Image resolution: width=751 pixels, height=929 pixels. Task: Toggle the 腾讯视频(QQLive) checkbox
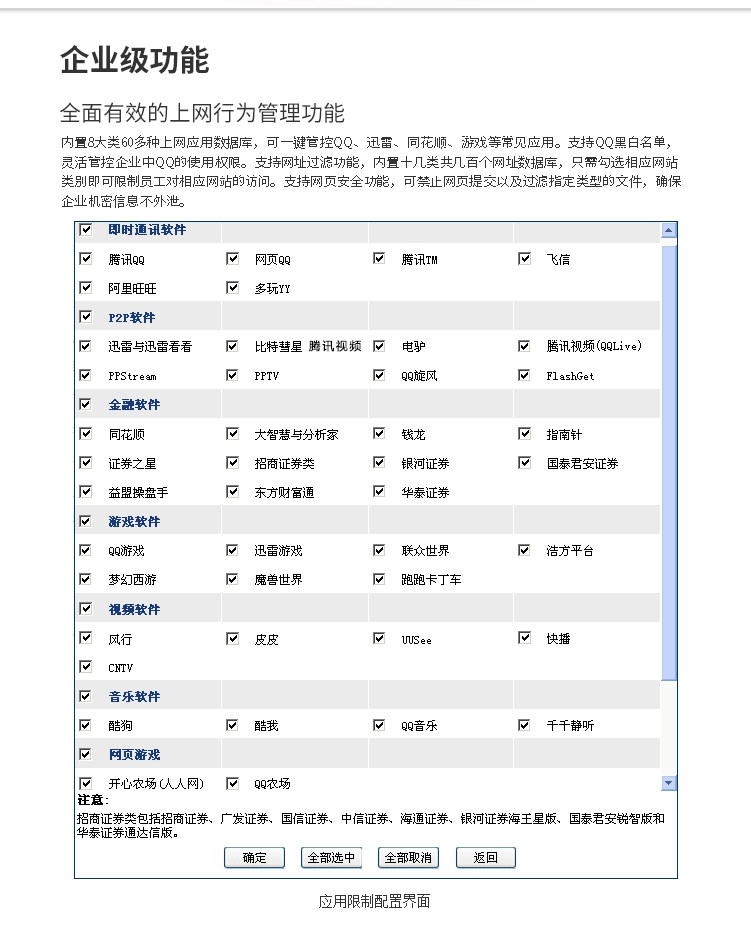pyautogui.click(x=524, y=346)
